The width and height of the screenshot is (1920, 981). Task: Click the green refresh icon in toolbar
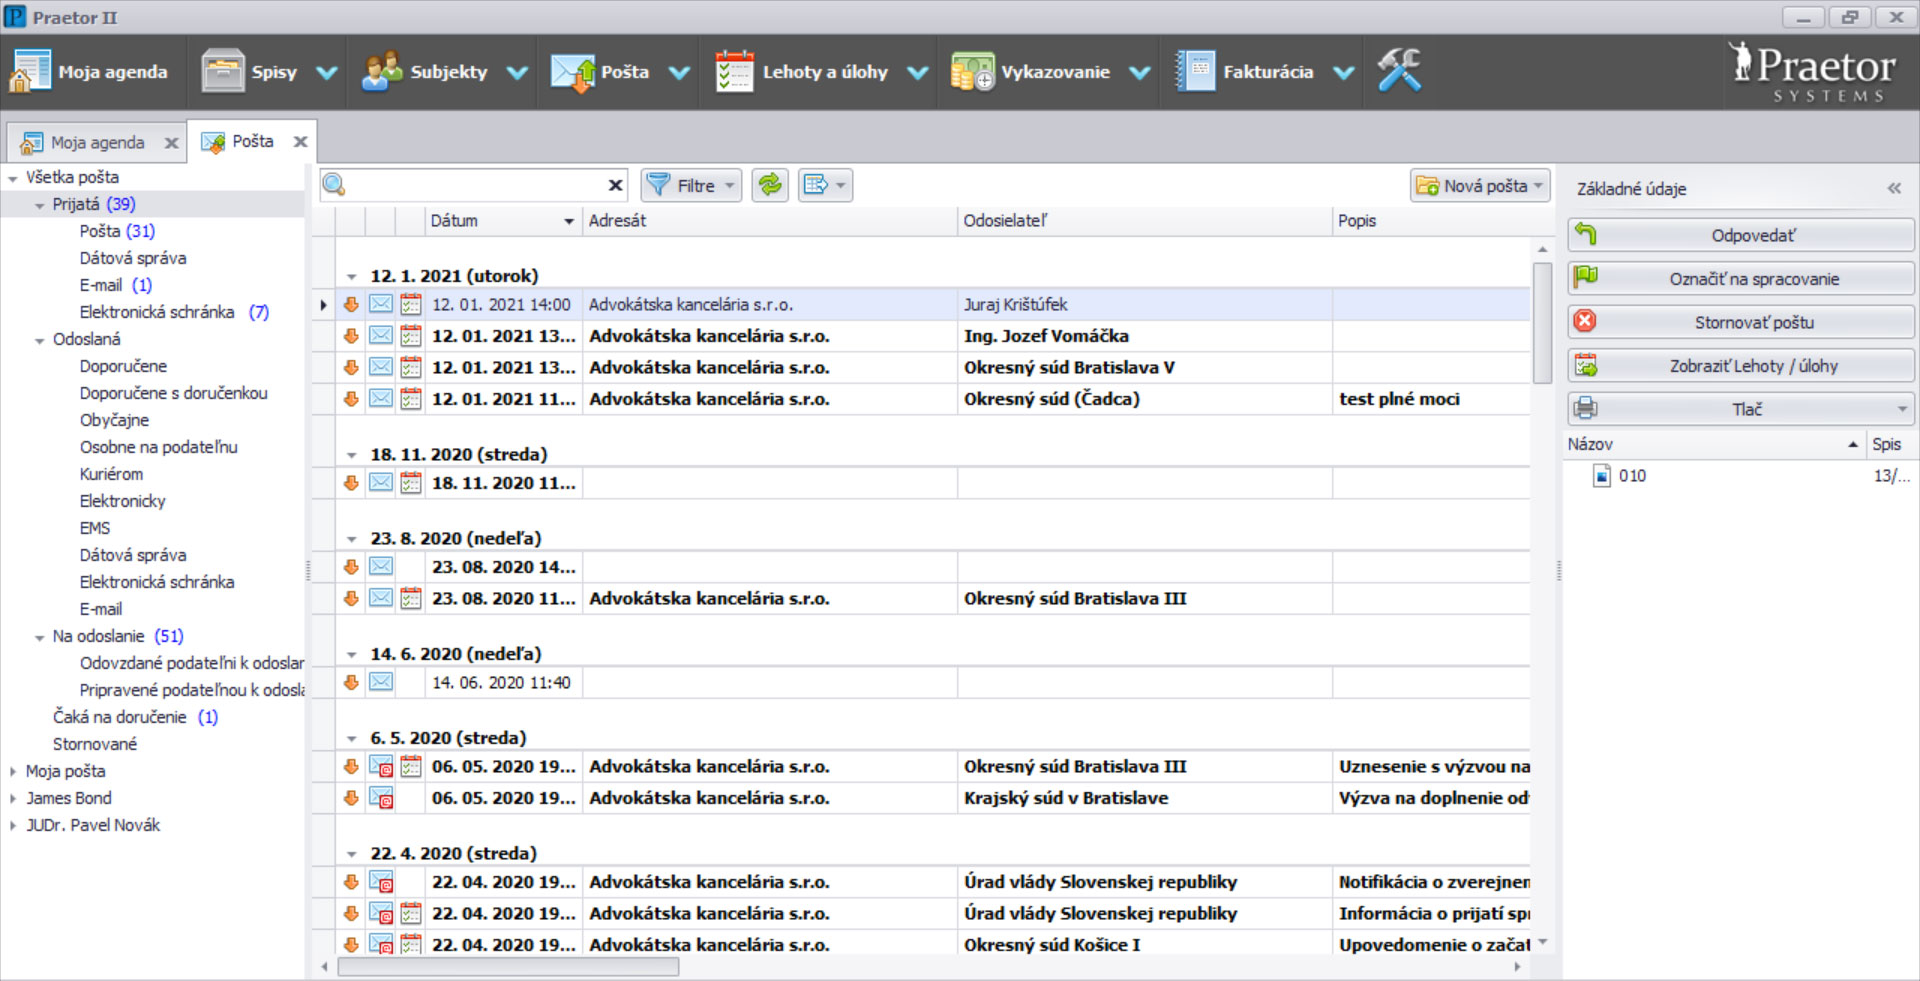click(770, 185)
